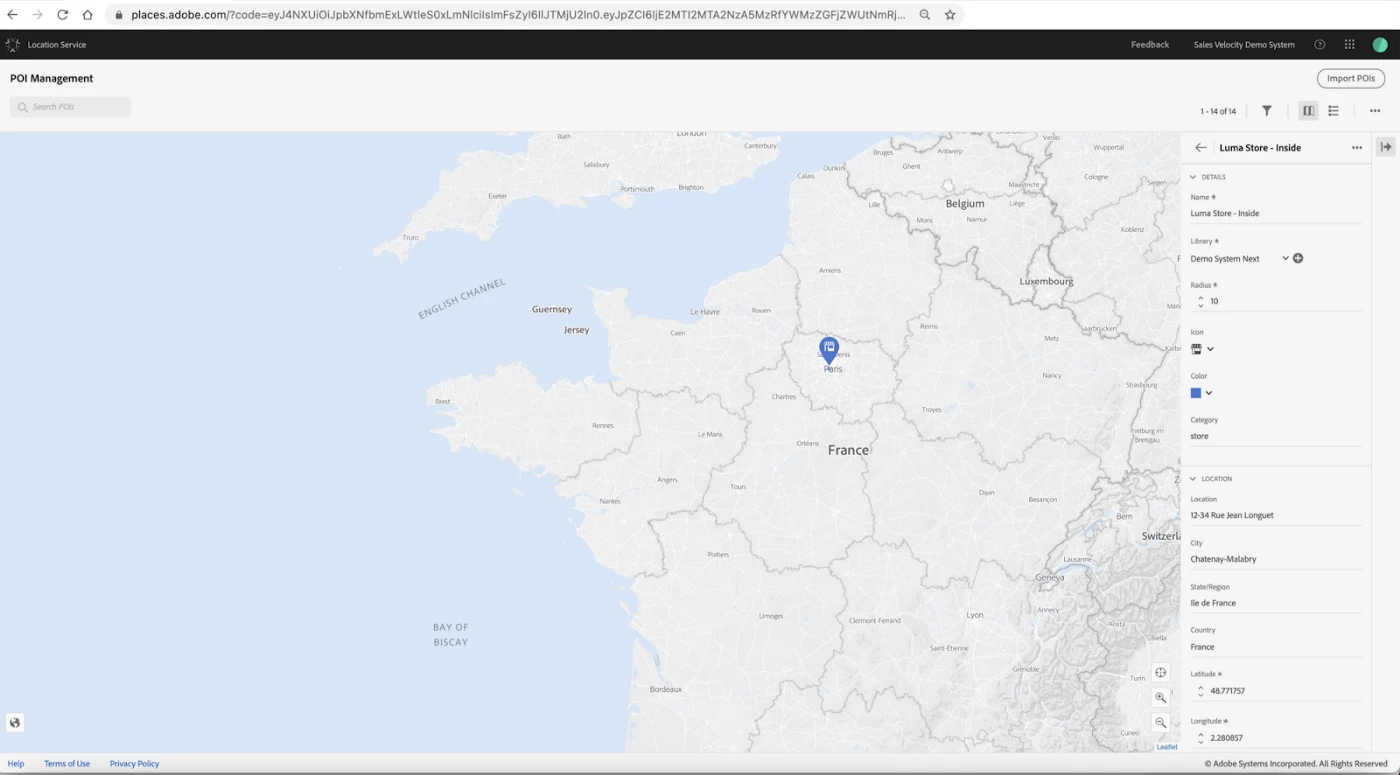The width and height of the screenshot is (1400, 775).
Task: Click the browser back arrow
Action: (x=12, y=15)
